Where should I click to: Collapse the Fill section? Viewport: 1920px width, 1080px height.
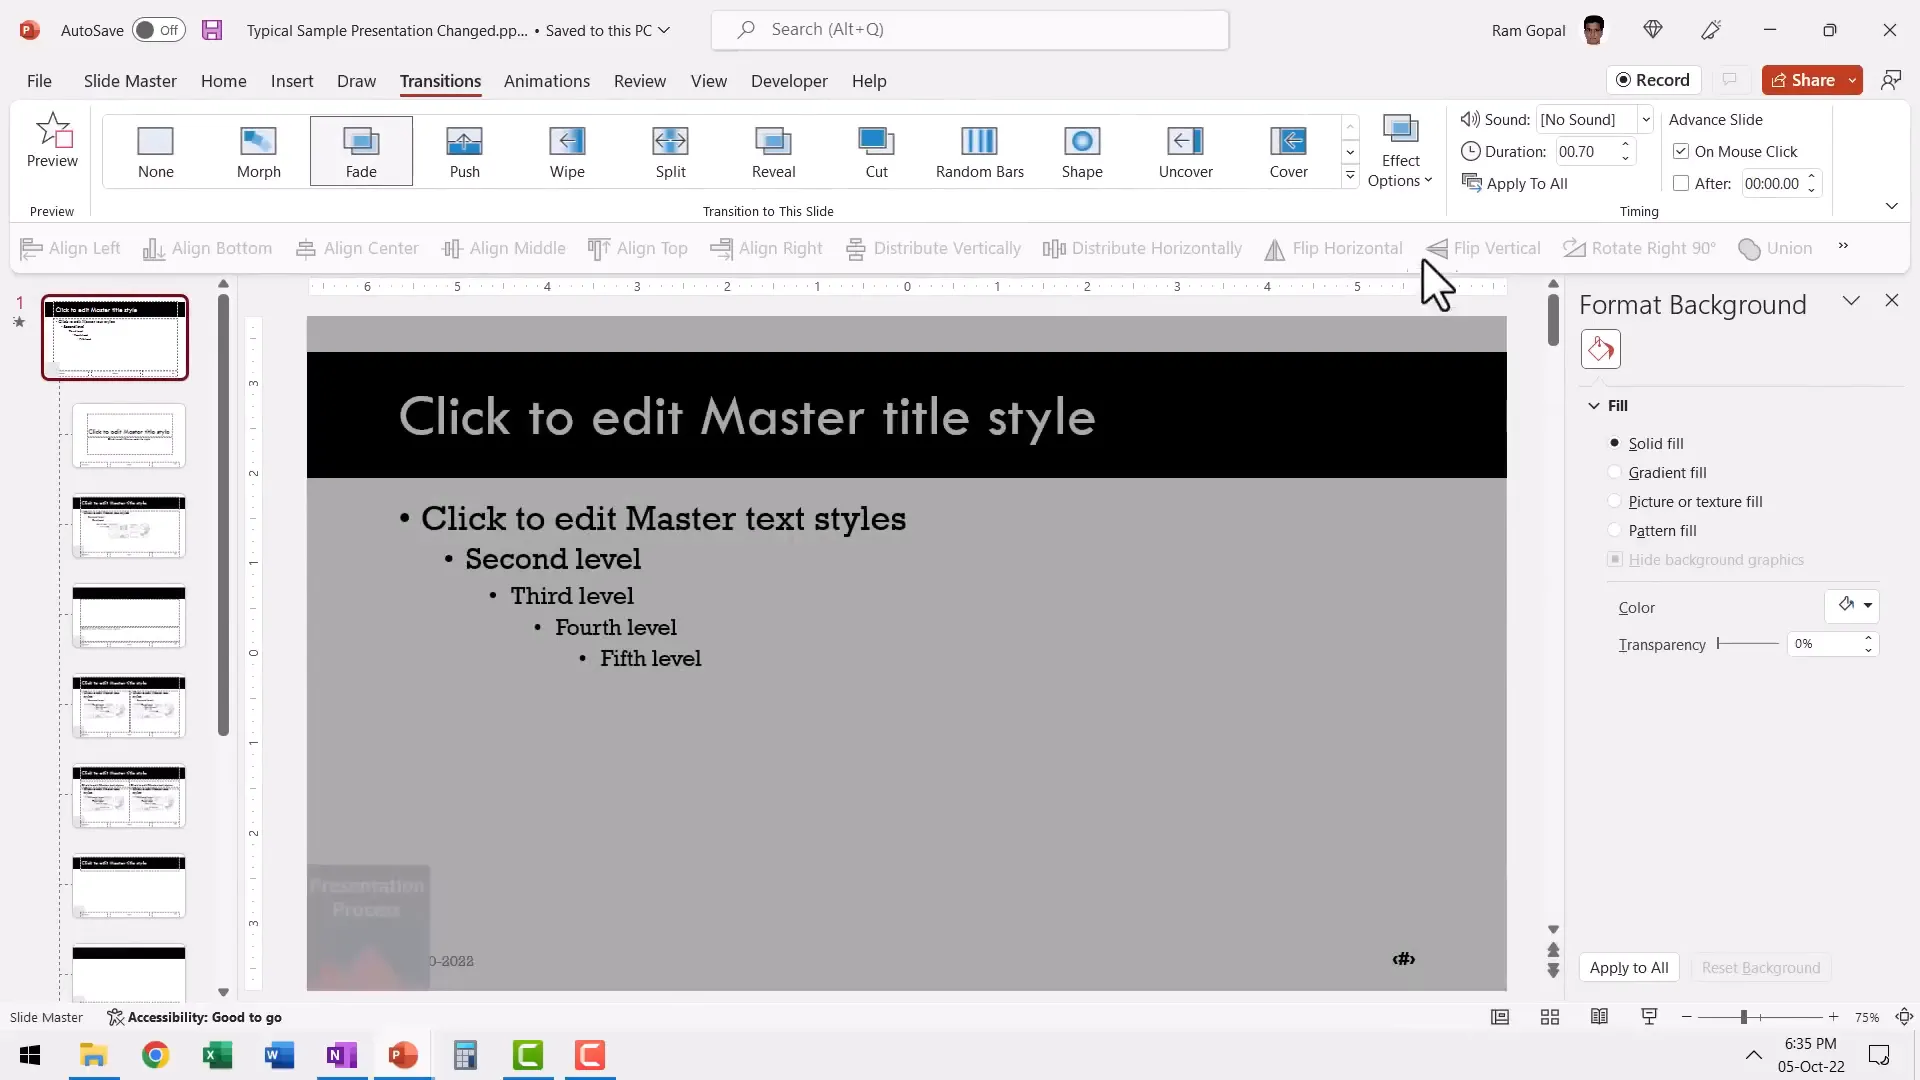coord(1594,405)
